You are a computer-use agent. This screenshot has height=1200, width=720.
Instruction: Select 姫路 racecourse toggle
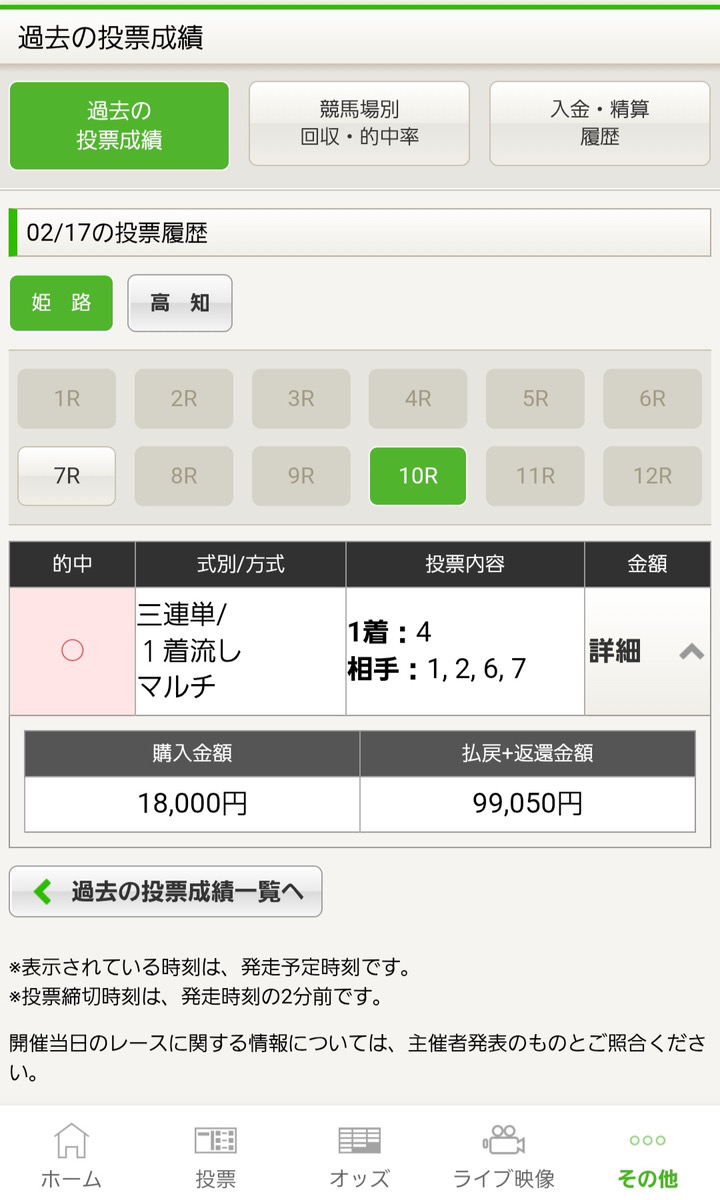(61, 303)
